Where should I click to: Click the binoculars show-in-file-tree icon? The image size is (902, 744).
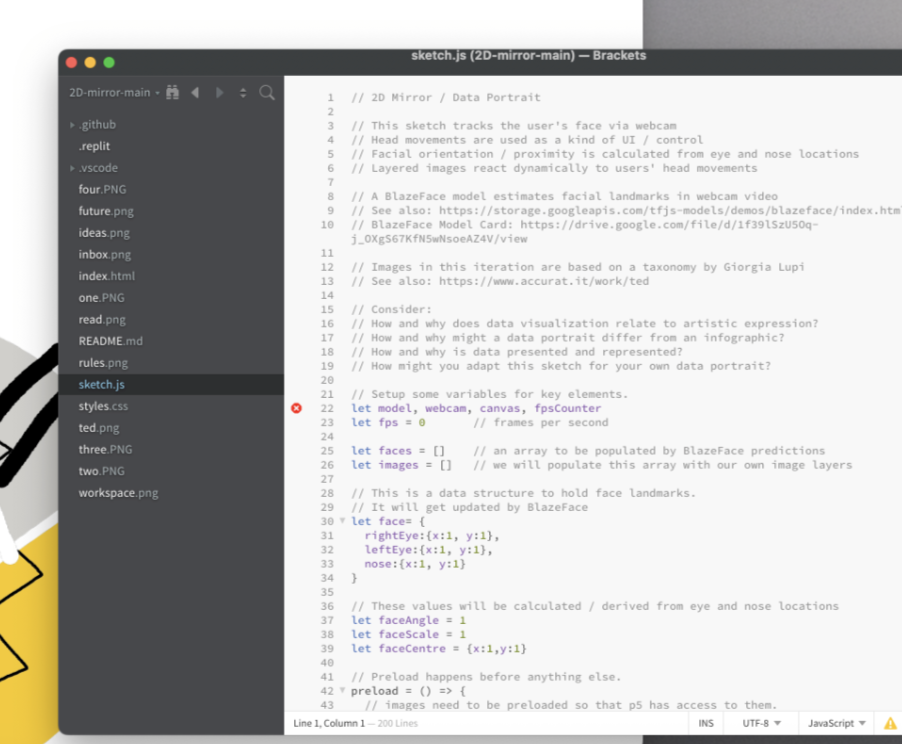(172, 92)
